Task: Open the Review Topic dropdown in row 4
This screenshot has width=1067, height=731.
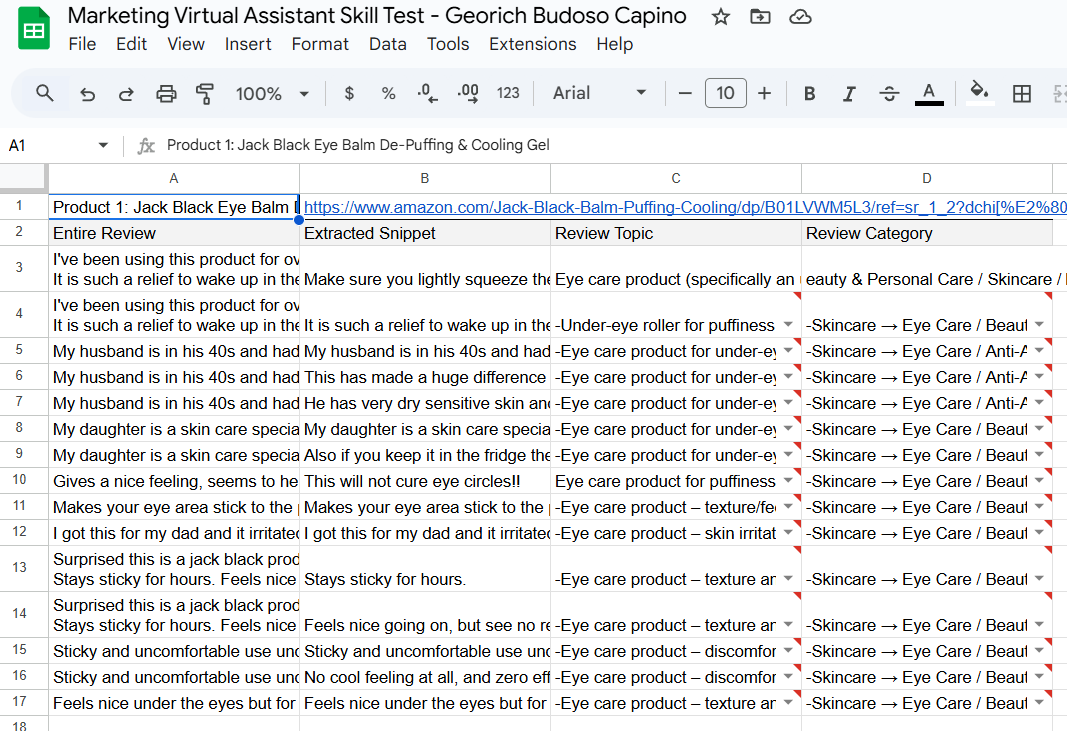Action: (x=788, y=325)
